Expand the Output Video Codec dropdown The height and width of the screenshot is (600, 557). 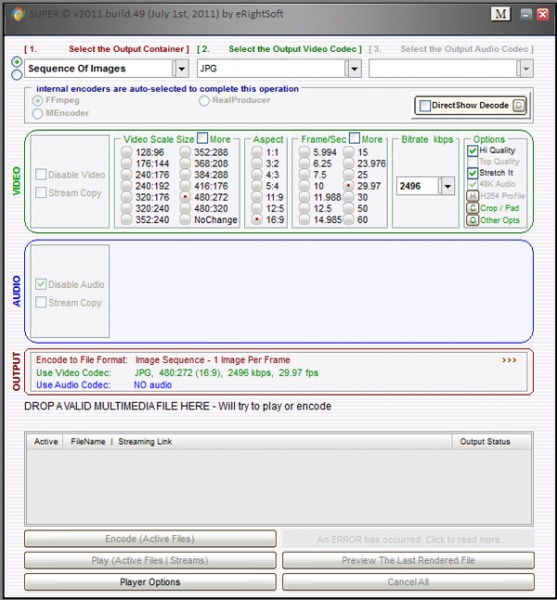(x=355, y=69)
